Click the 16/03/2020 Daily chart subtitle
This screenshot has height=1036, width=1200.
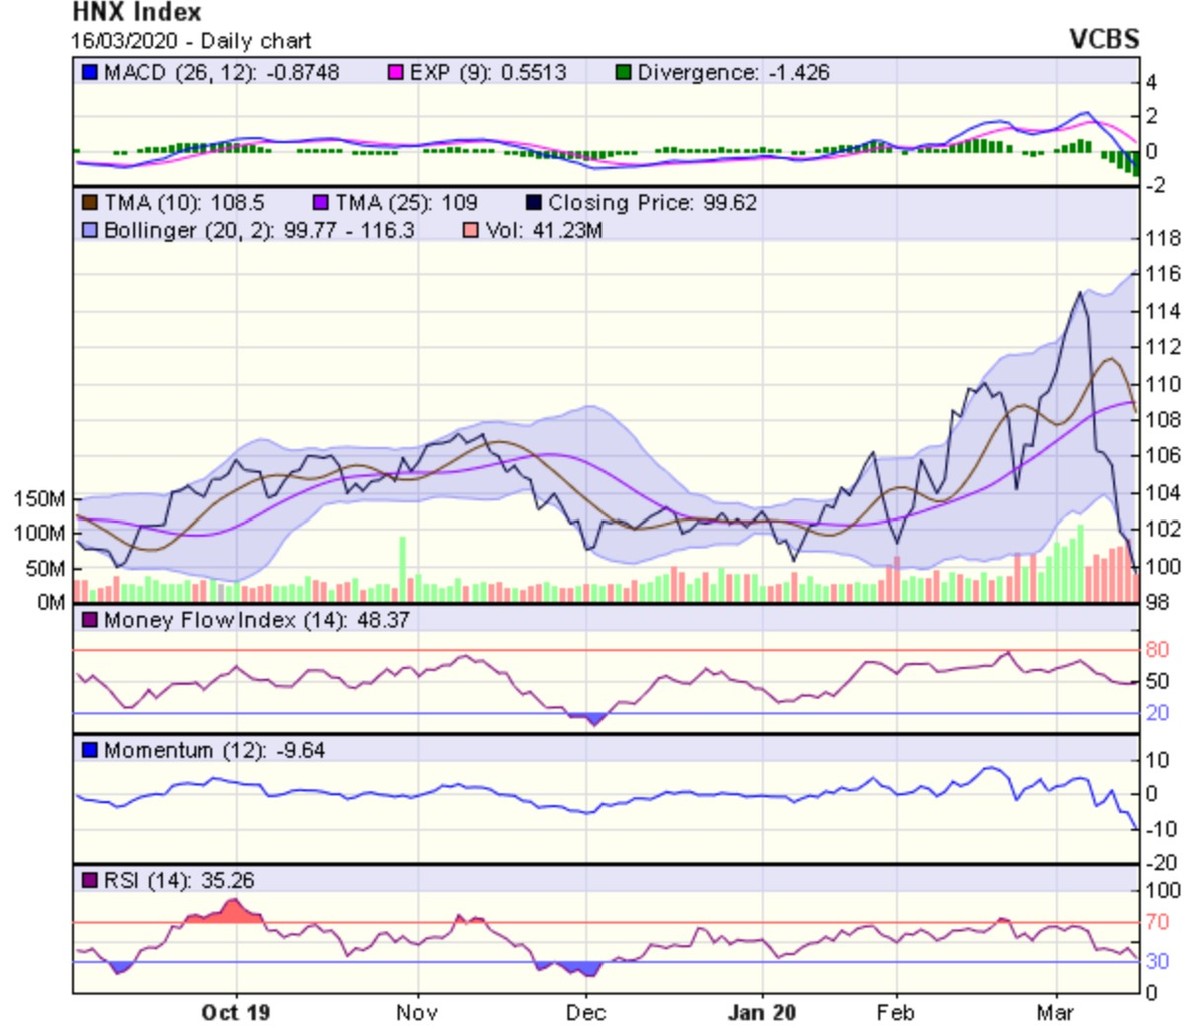192,41
